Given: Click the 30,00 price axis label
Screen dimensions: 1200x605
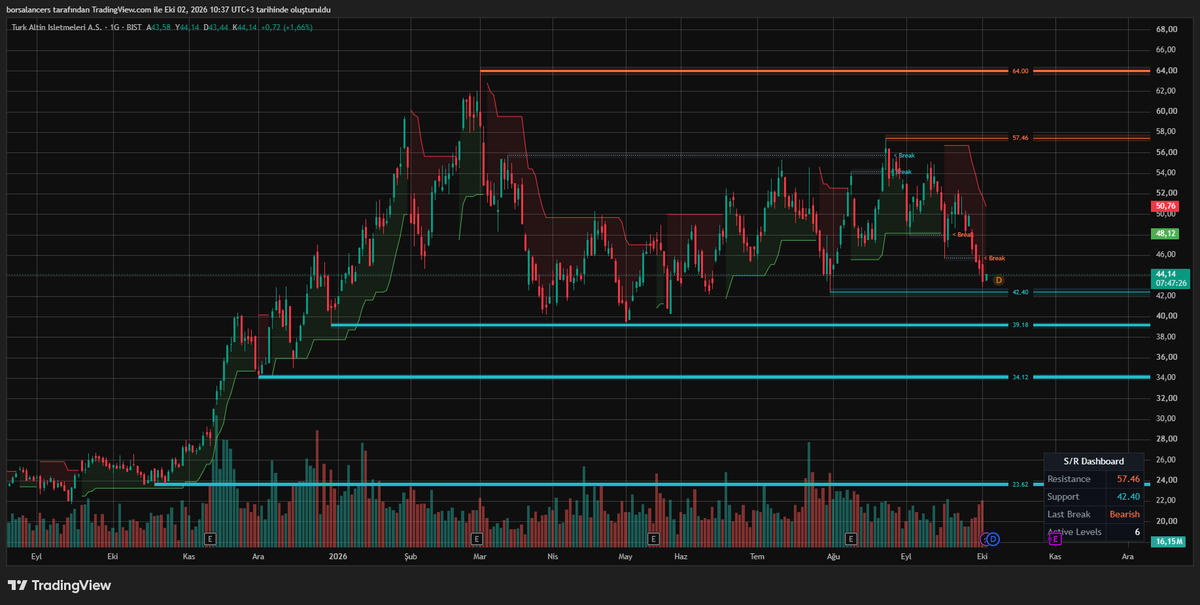Looking at the screenshot, I should [1165, 418].
